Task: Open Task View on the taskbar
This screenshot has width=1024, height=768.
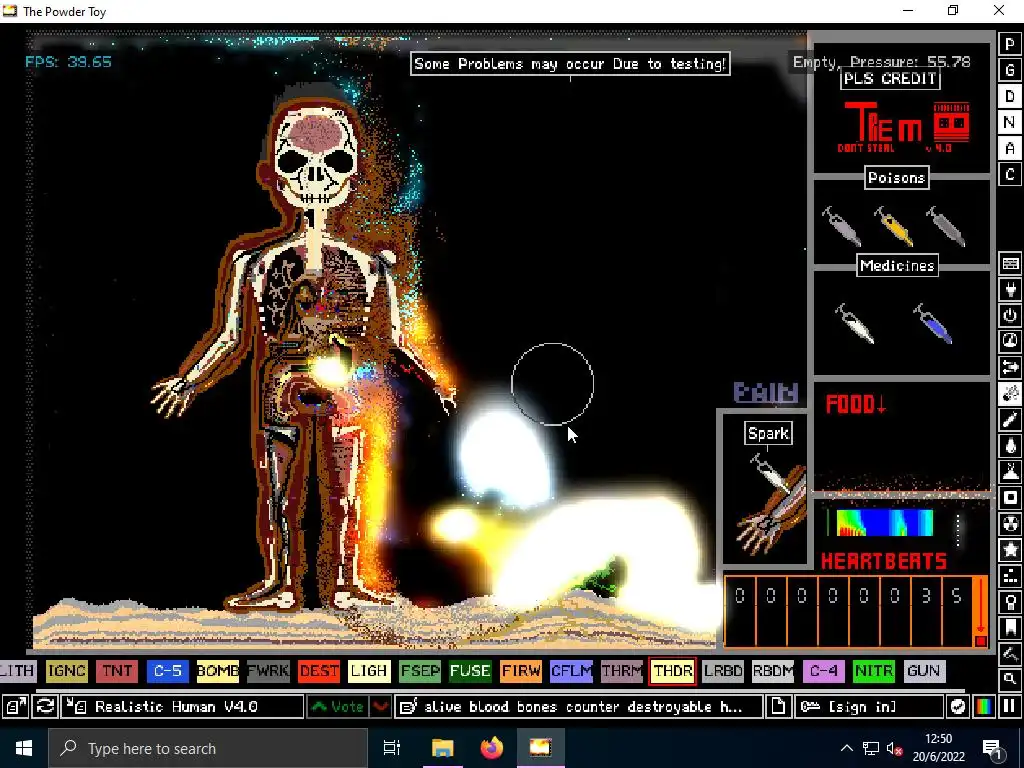Action: (392, 748)
